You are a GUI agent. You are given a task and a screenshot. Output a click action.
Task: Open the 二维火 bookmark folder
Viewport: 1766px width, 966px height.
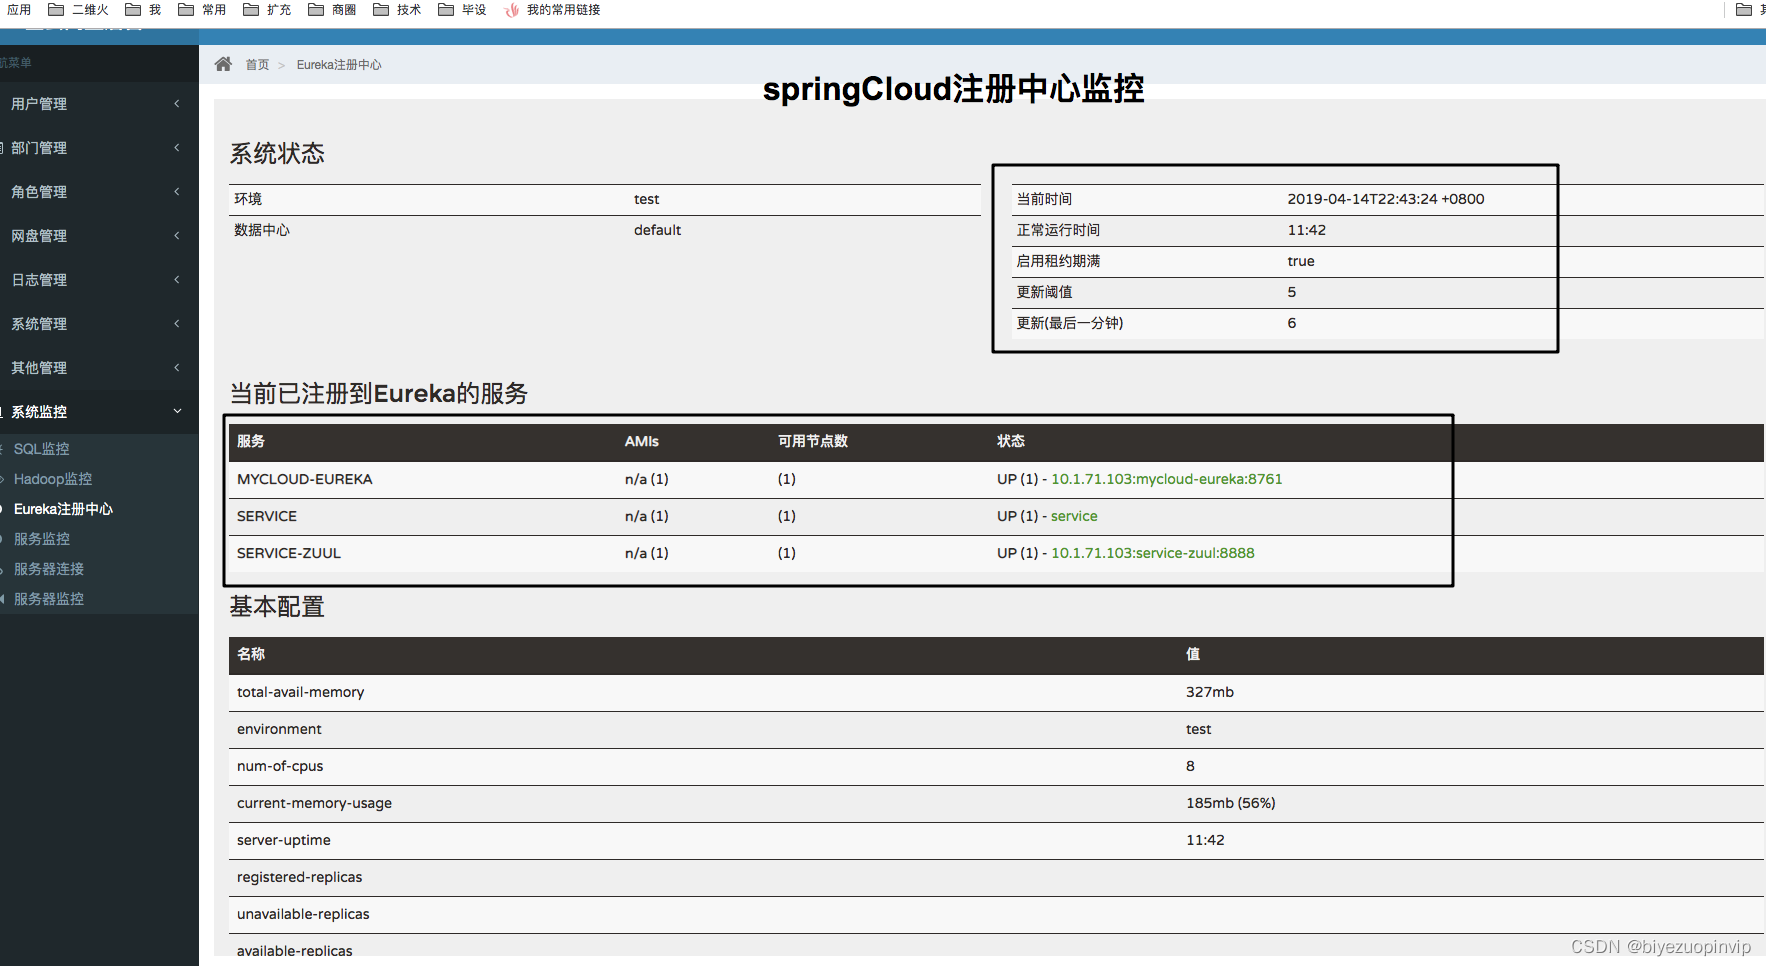pos(78,10)
